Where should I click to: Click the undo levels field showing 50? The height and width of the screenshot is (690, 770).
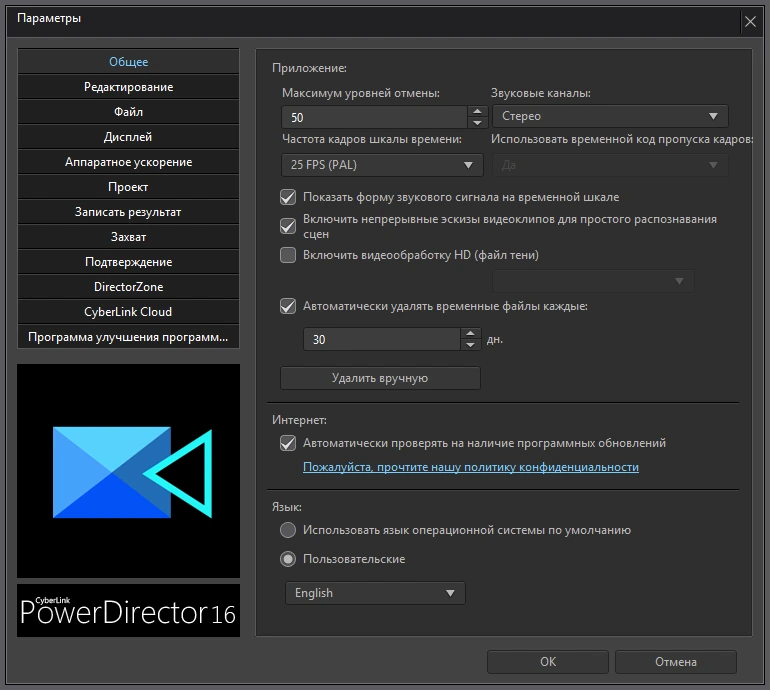[374, 117]
